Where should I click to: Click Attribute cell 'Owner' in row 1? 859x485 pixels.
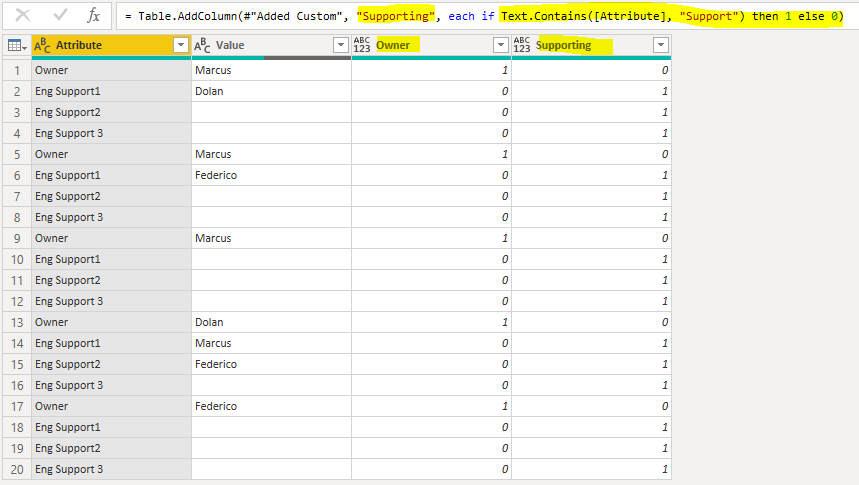(111, 70)
